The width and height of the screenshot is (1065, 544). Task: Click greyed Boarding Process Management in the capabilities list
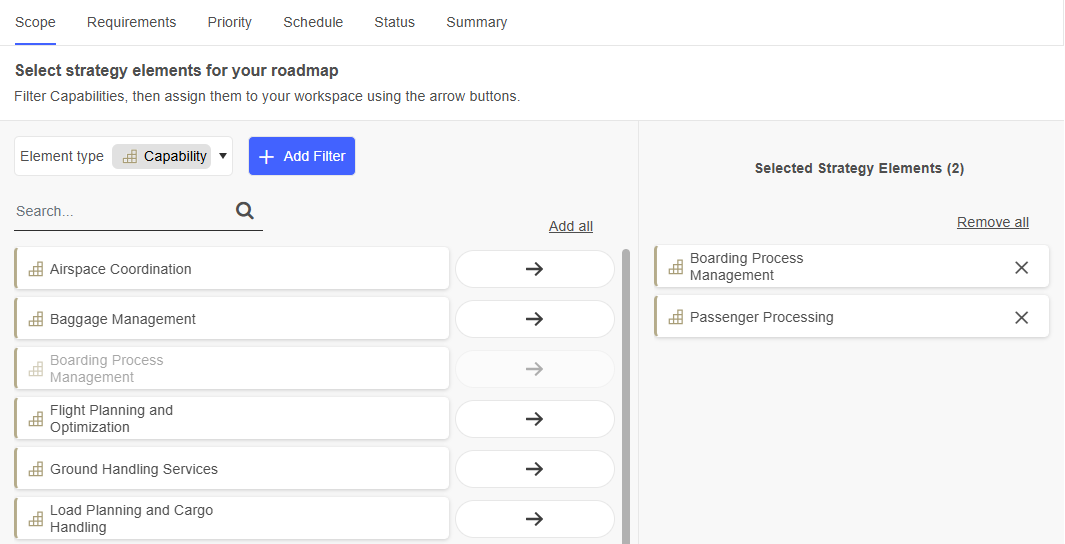point(232,369)
